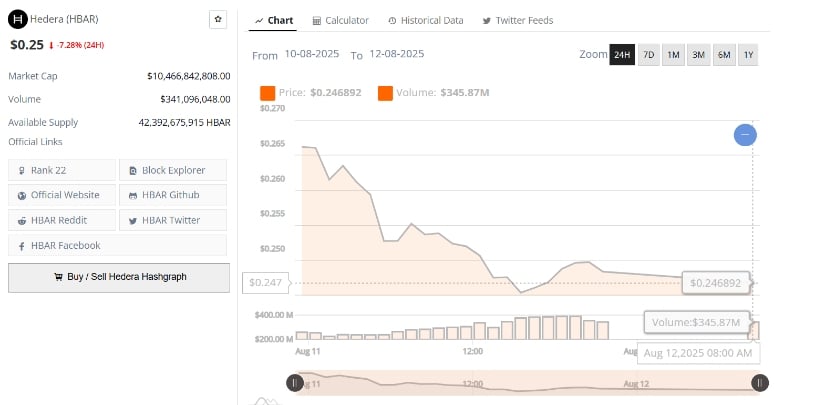
Task: Click the shopping cart icon on Buy button
Action: pyautogui.click(x=58, y=277)
